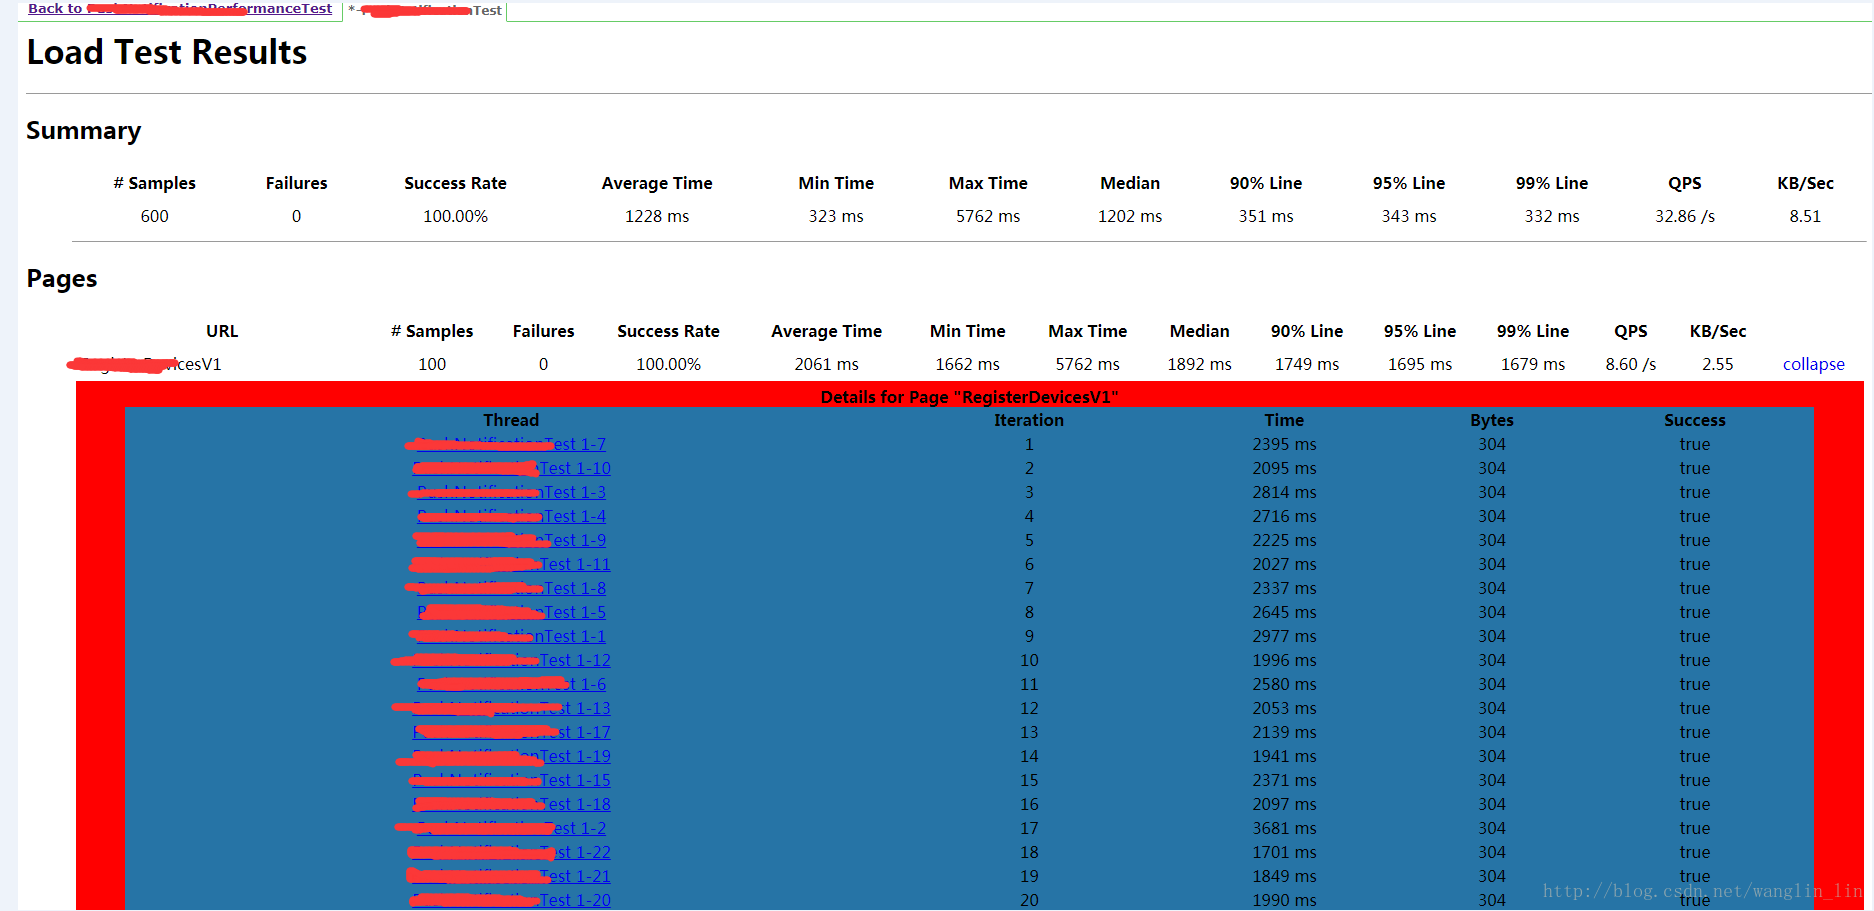Click Pages average time '2061 ms'
The image size is (1874, 911).
(x=826, y=364)
